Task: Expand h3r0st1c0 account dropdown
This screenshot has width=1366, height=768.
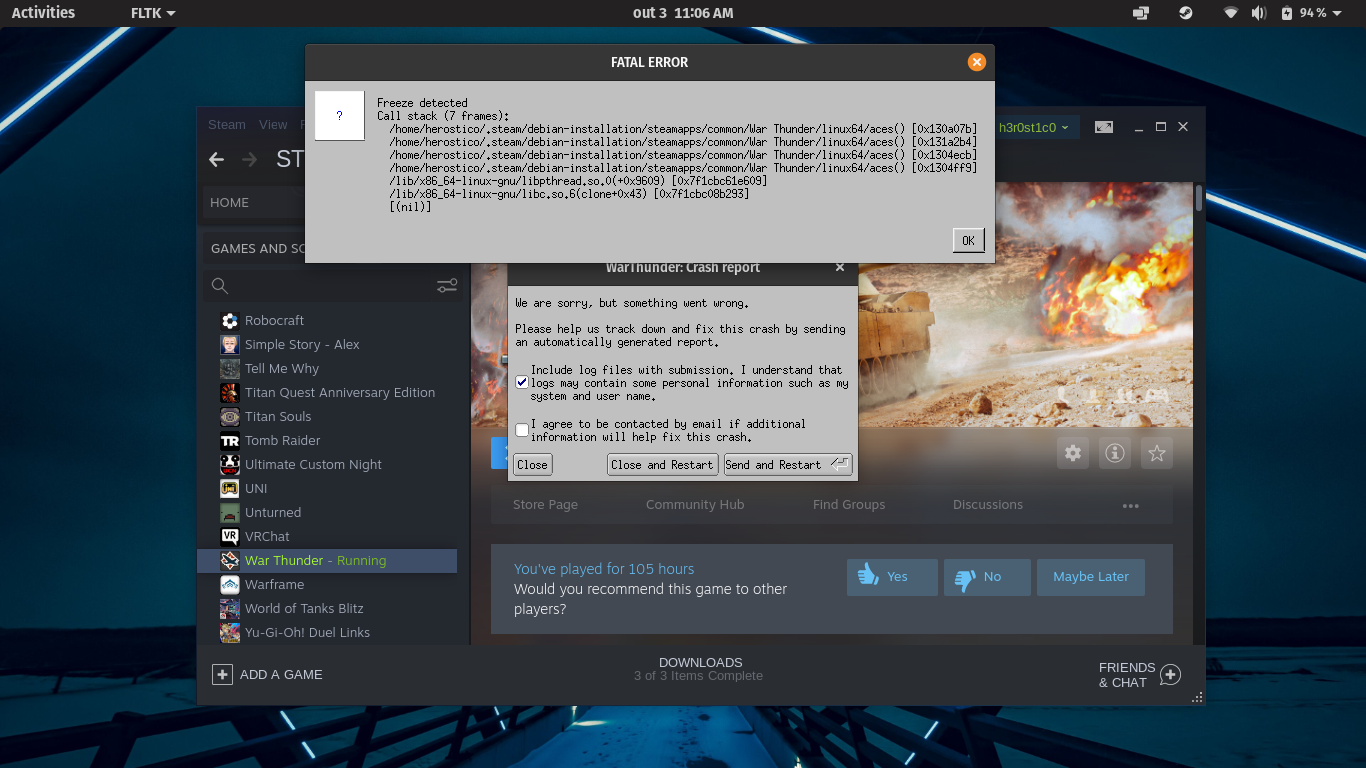Action: click(1034, 128)
